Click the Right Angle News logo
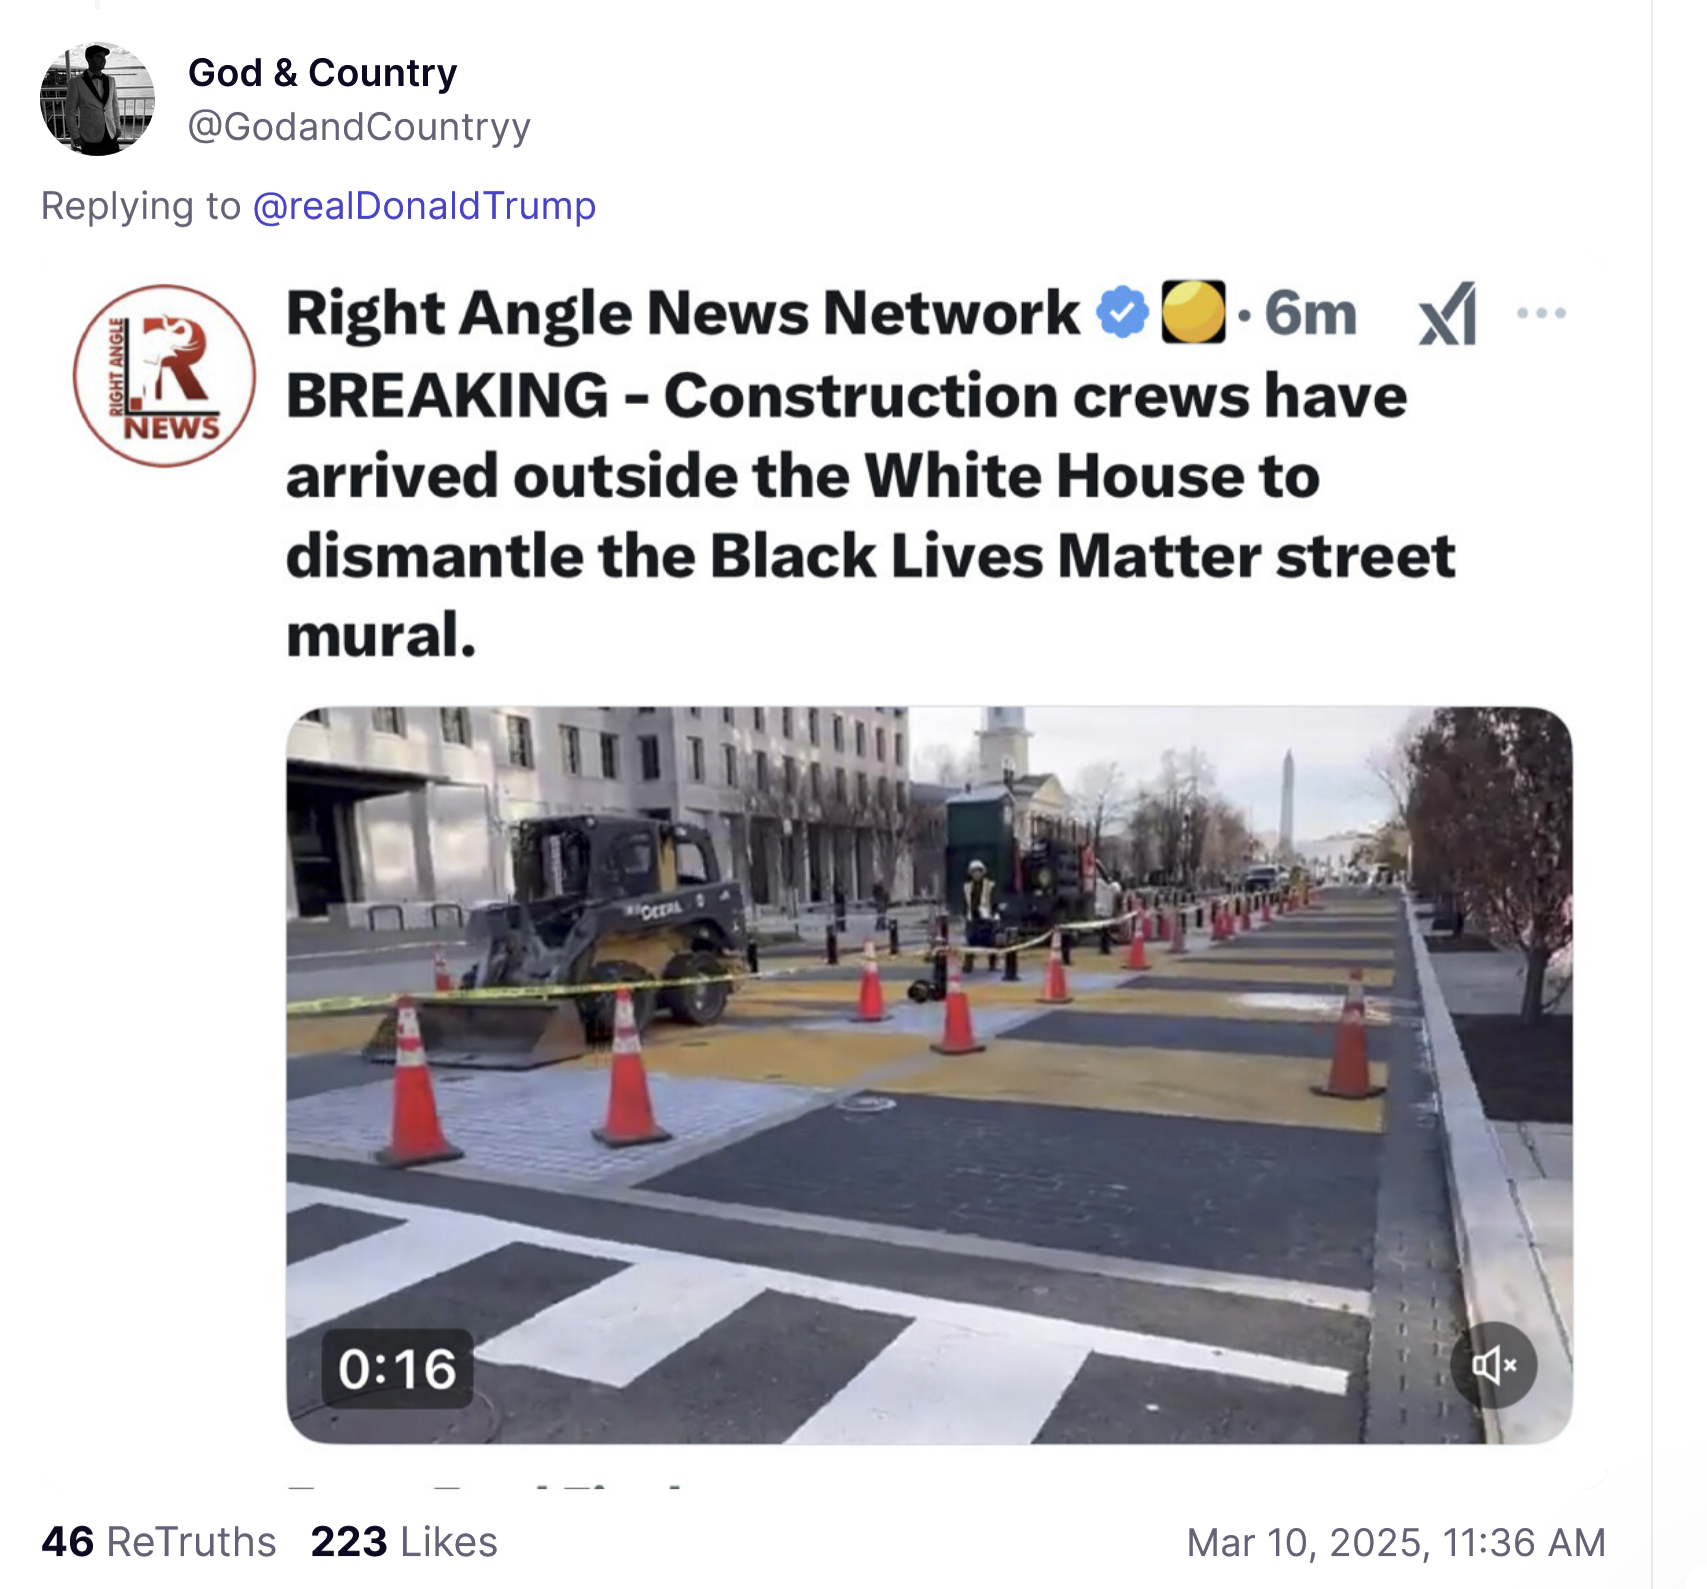Image resolution: width=1707 pixels, height=1589 pixels. point(164,376)
